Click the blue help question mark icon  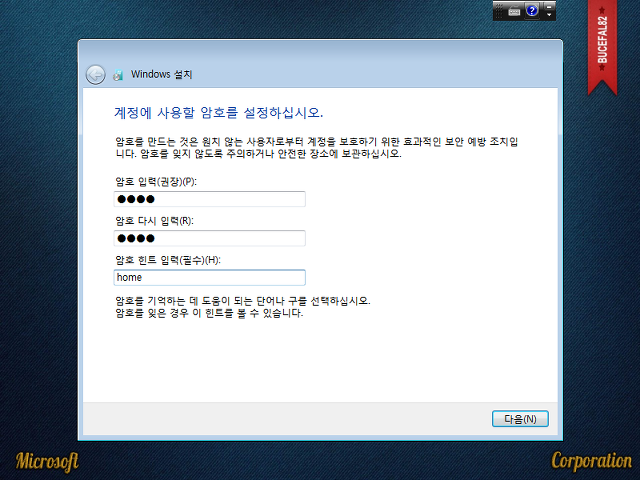(x=532, y=11)
